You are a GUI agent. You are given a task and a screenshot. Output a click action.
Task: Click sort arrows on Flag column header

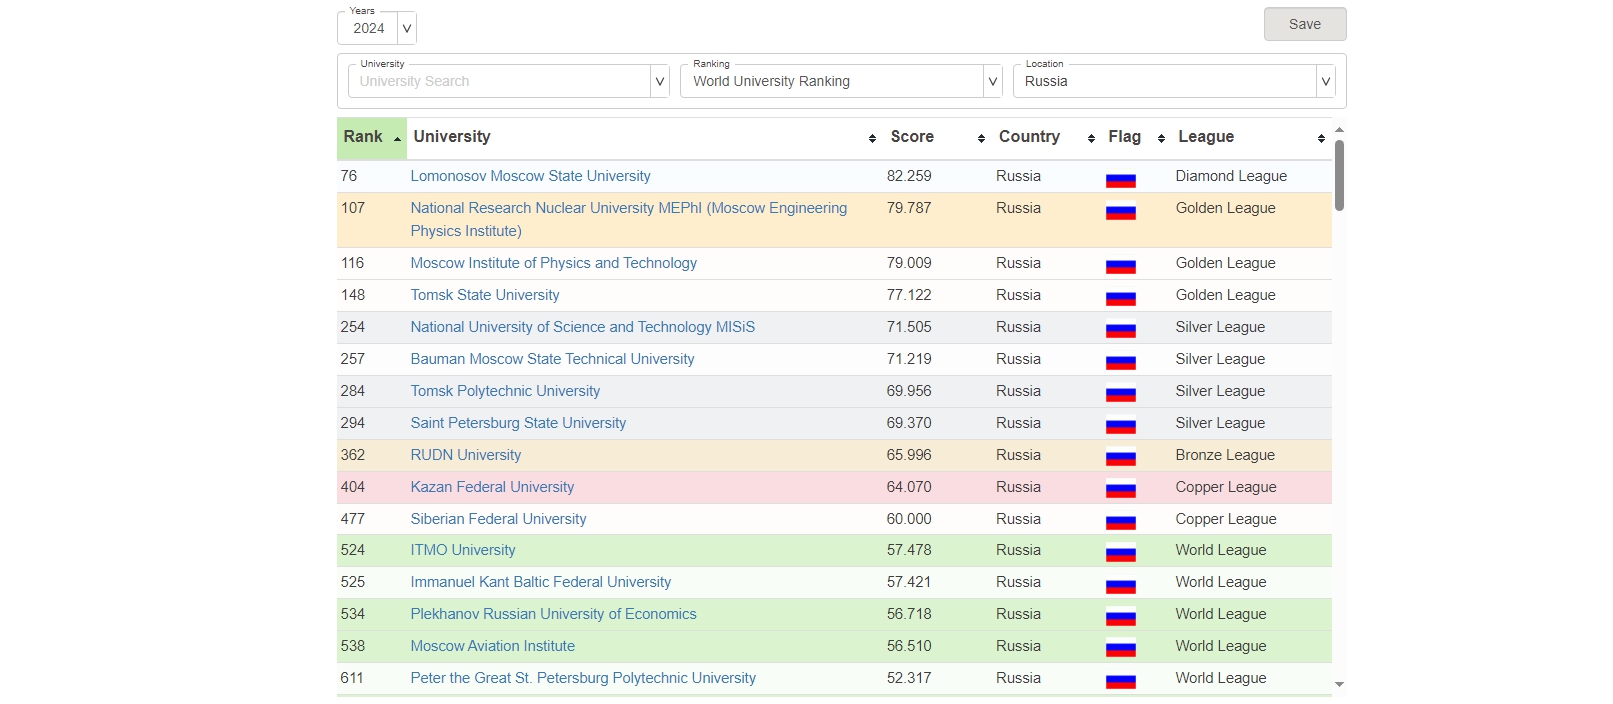[1161, 138]
